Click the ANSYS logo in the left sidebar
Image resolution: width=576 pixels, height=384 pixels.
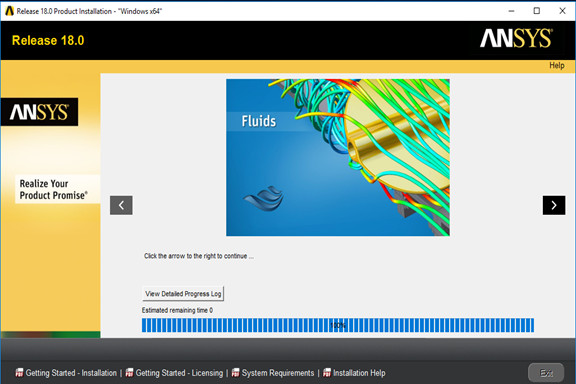click(39, 112)
